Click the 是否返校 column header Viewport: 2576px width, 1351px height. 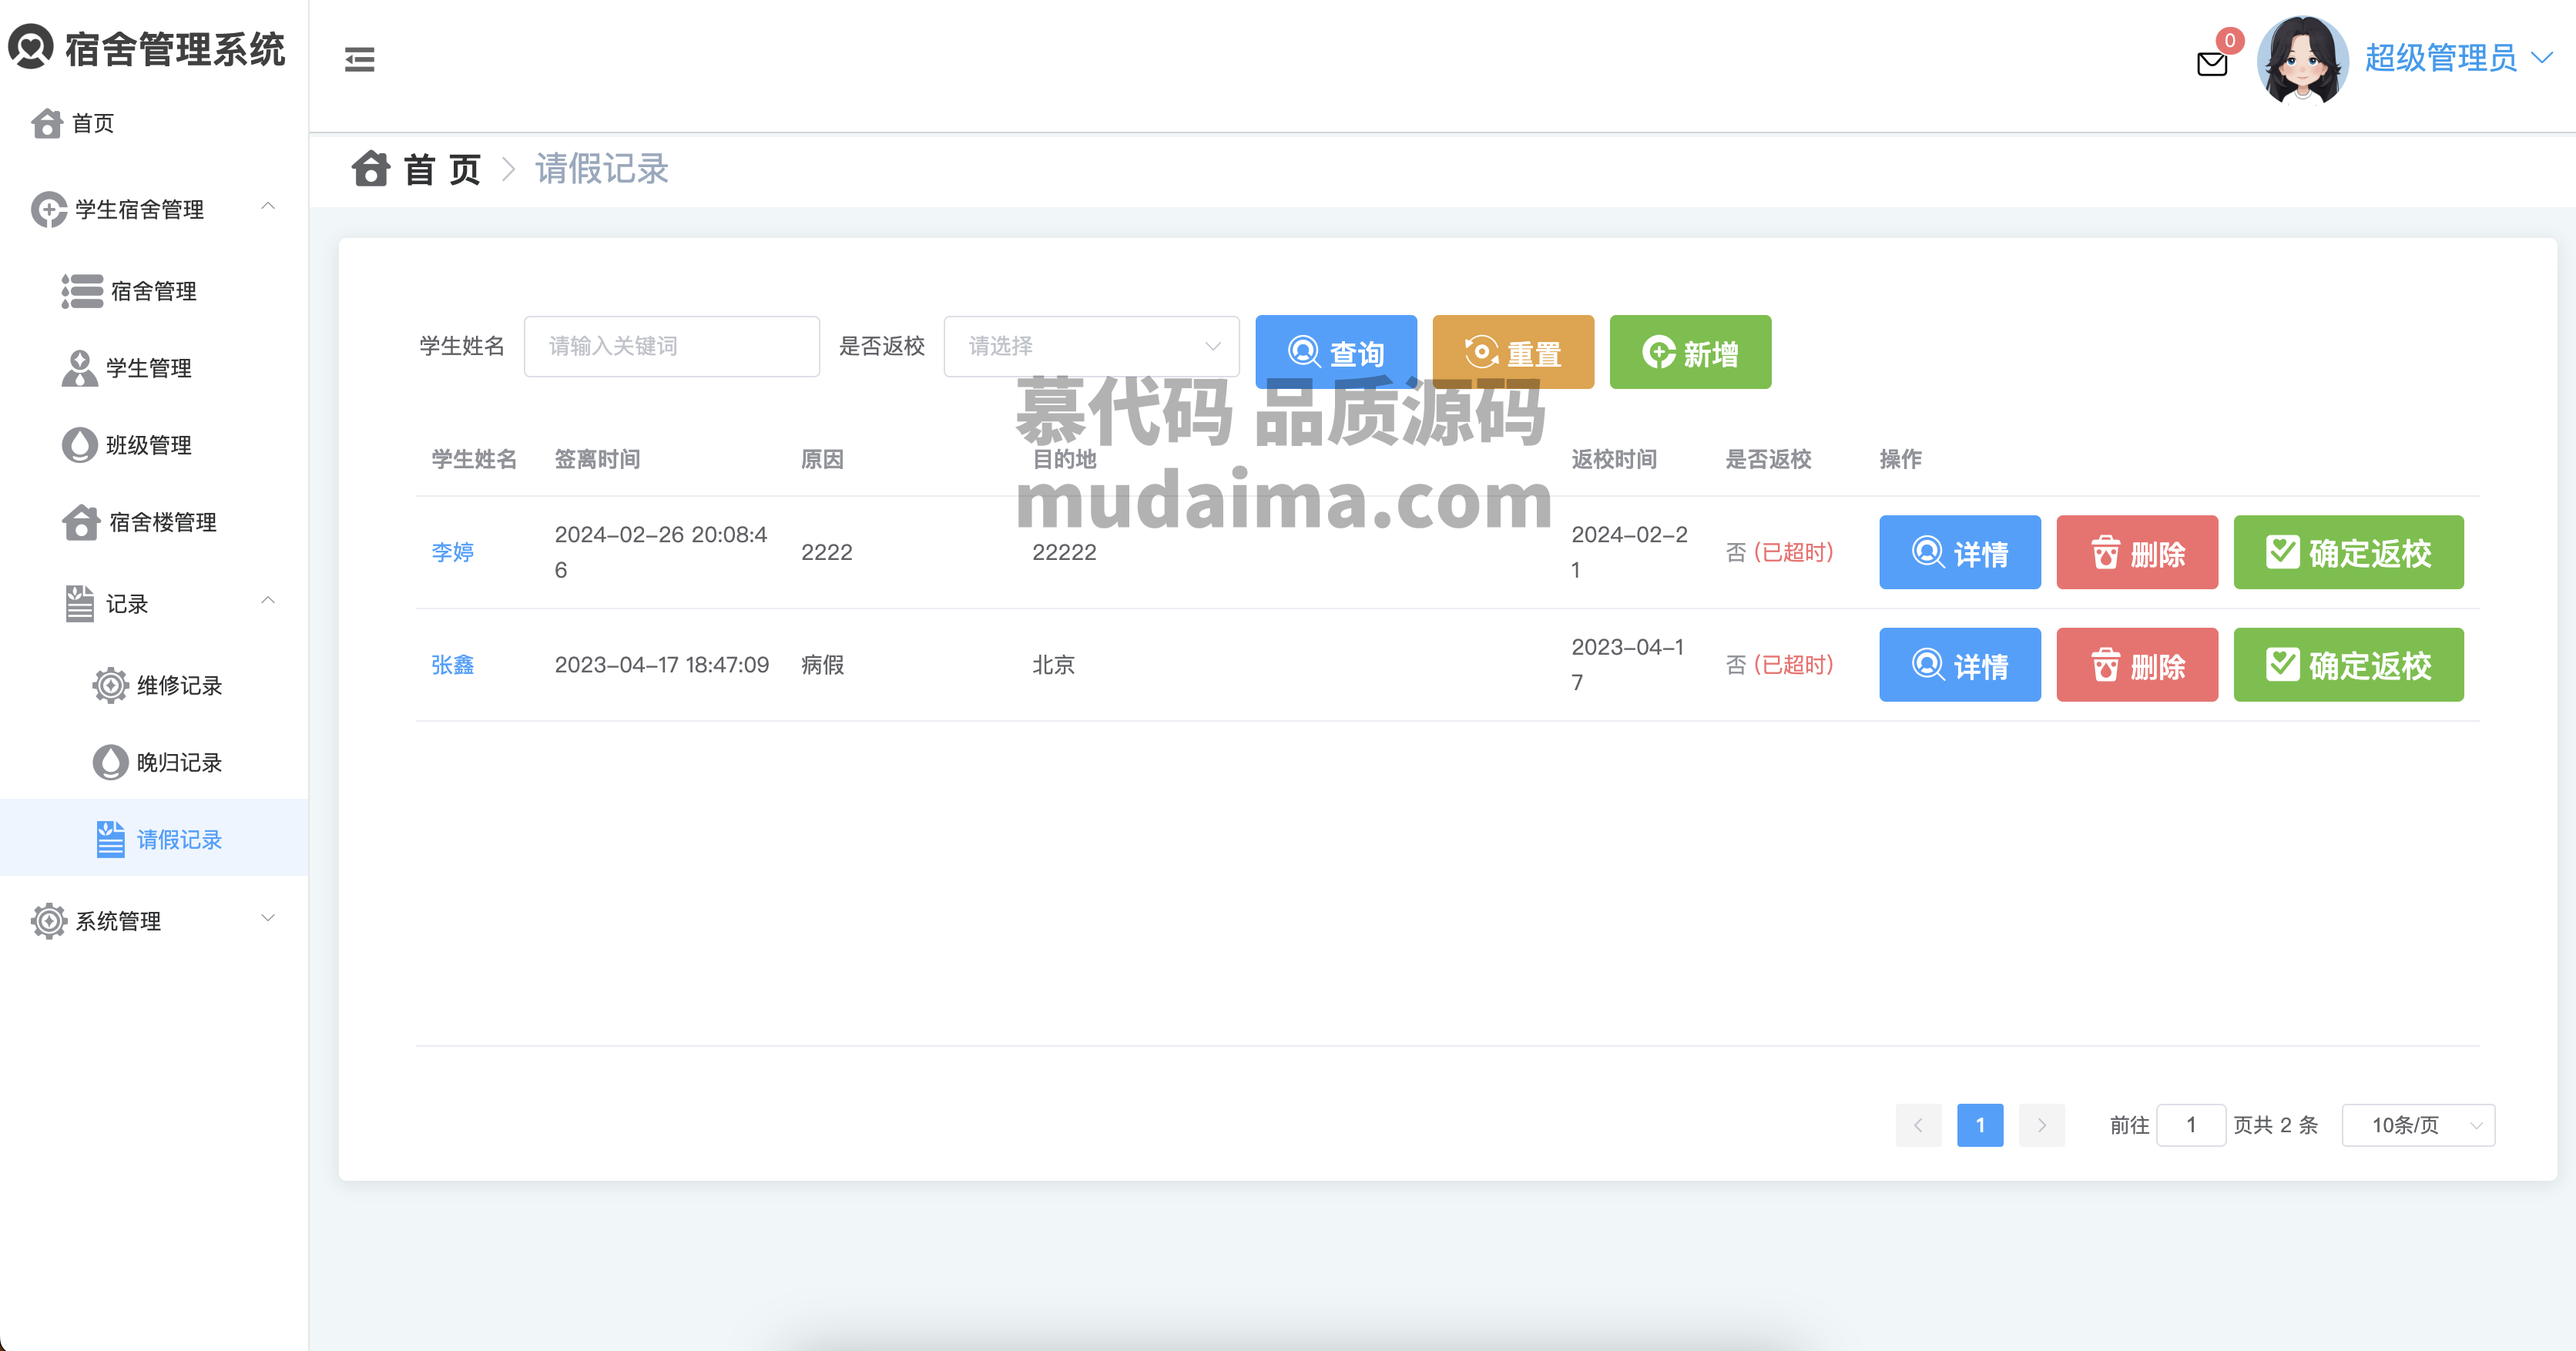click(1768, 459)
